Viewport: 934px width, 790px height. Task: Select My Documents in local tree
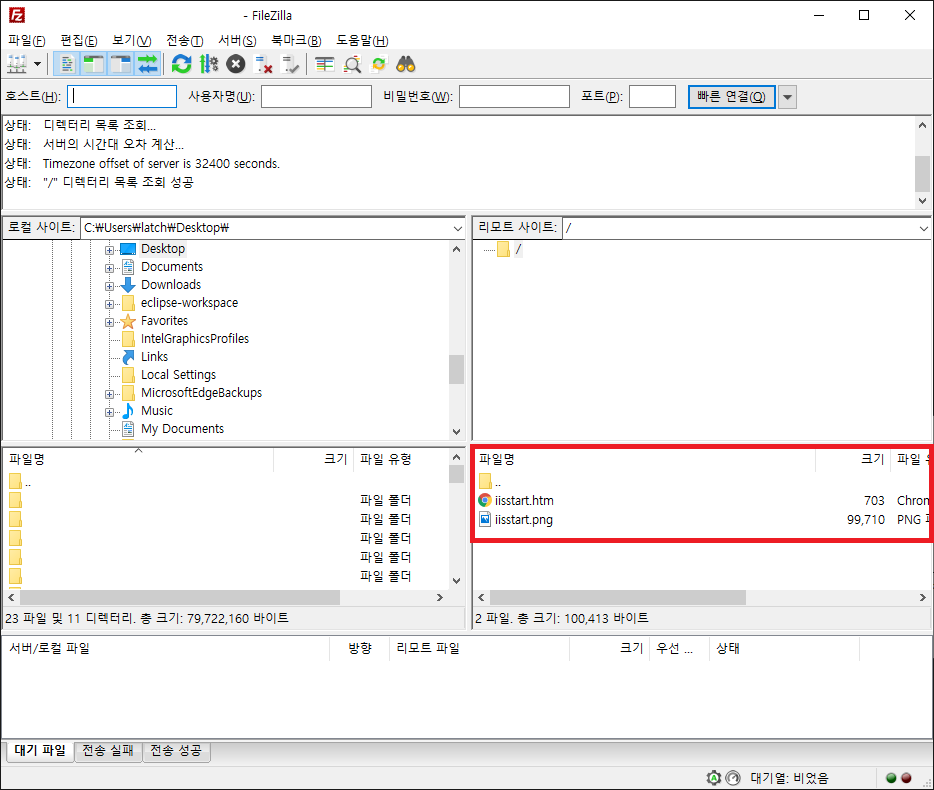pyautogui.click(x=182, y=428)
